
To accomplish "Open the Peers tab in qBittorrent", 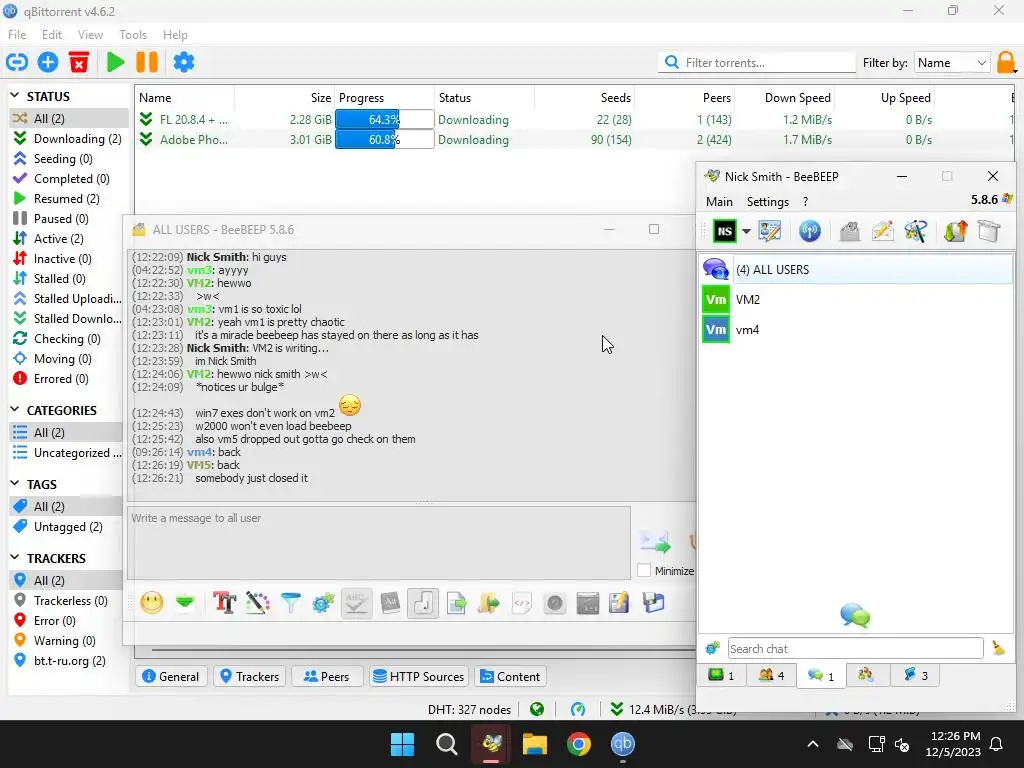I will pyautogui.click(x=327, y=677).
